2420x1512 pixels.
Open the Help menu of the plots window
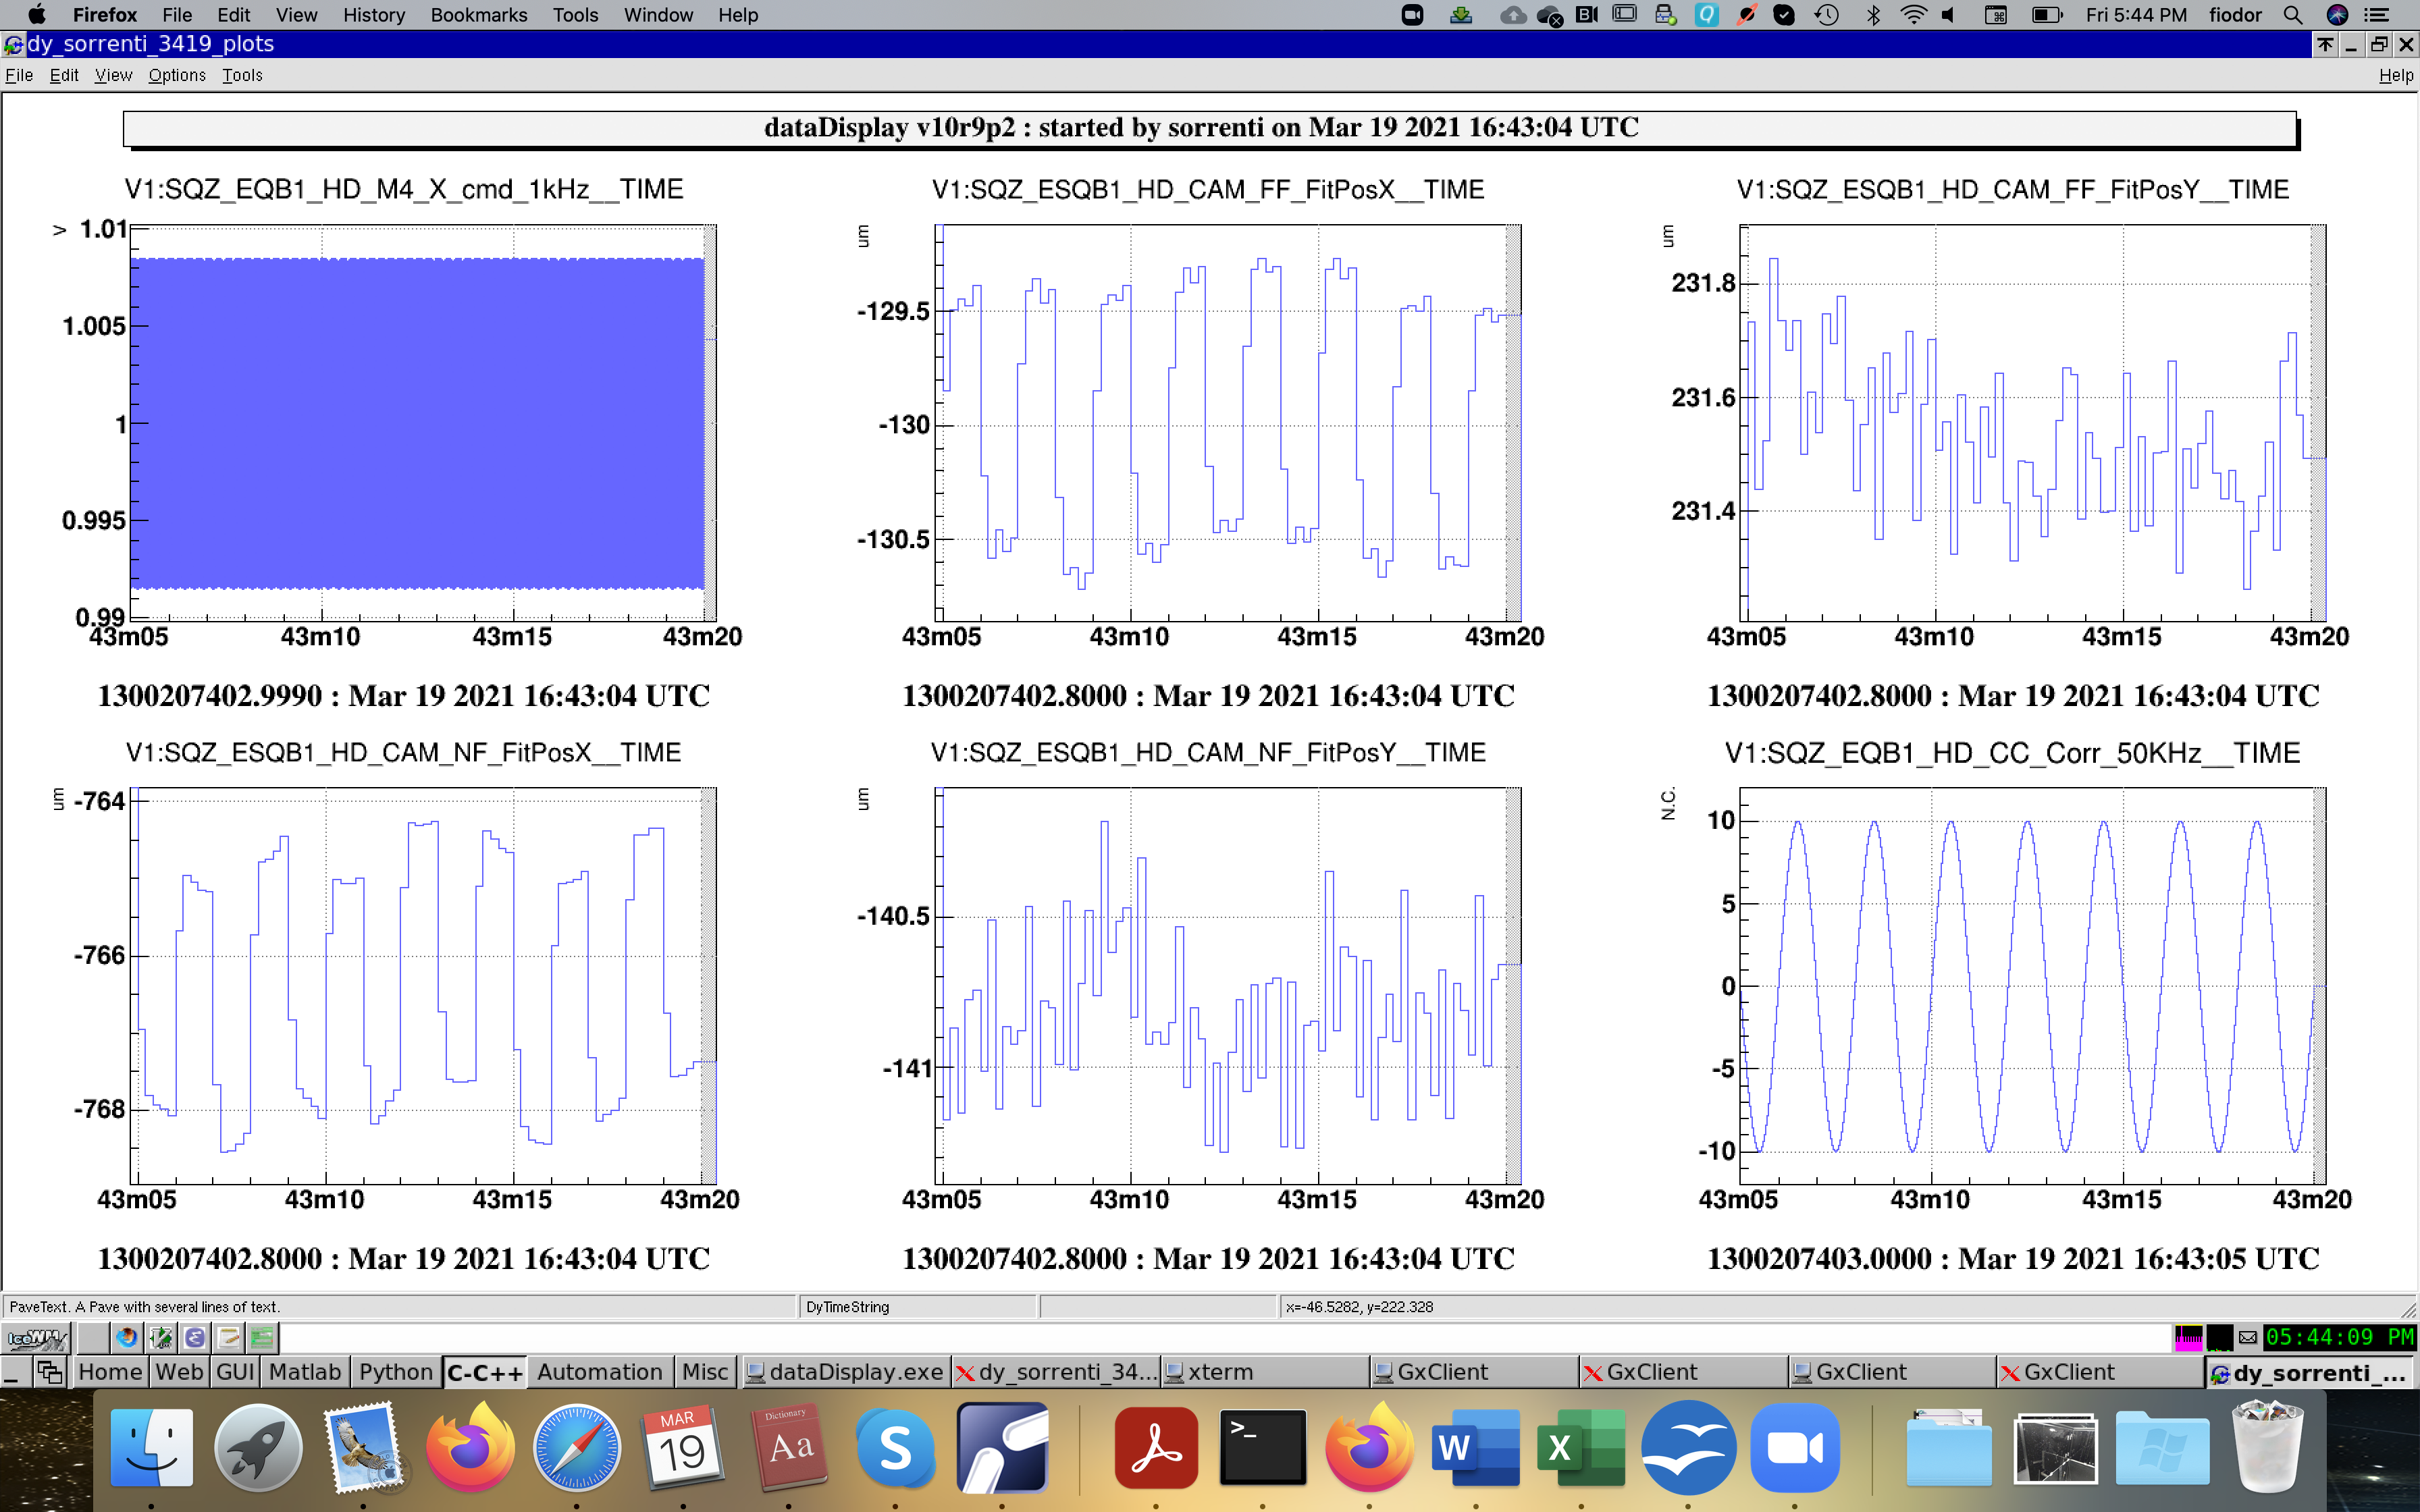pos(2395,75)
